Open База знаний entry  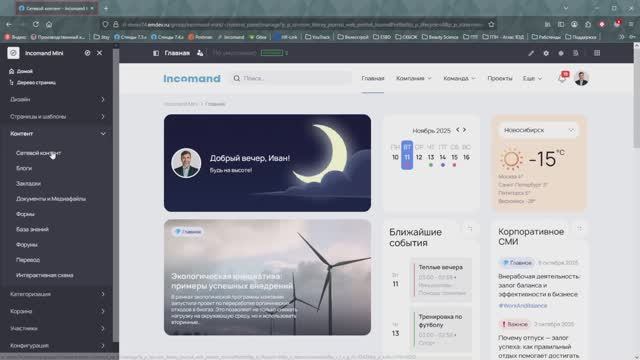click(32, 229)
